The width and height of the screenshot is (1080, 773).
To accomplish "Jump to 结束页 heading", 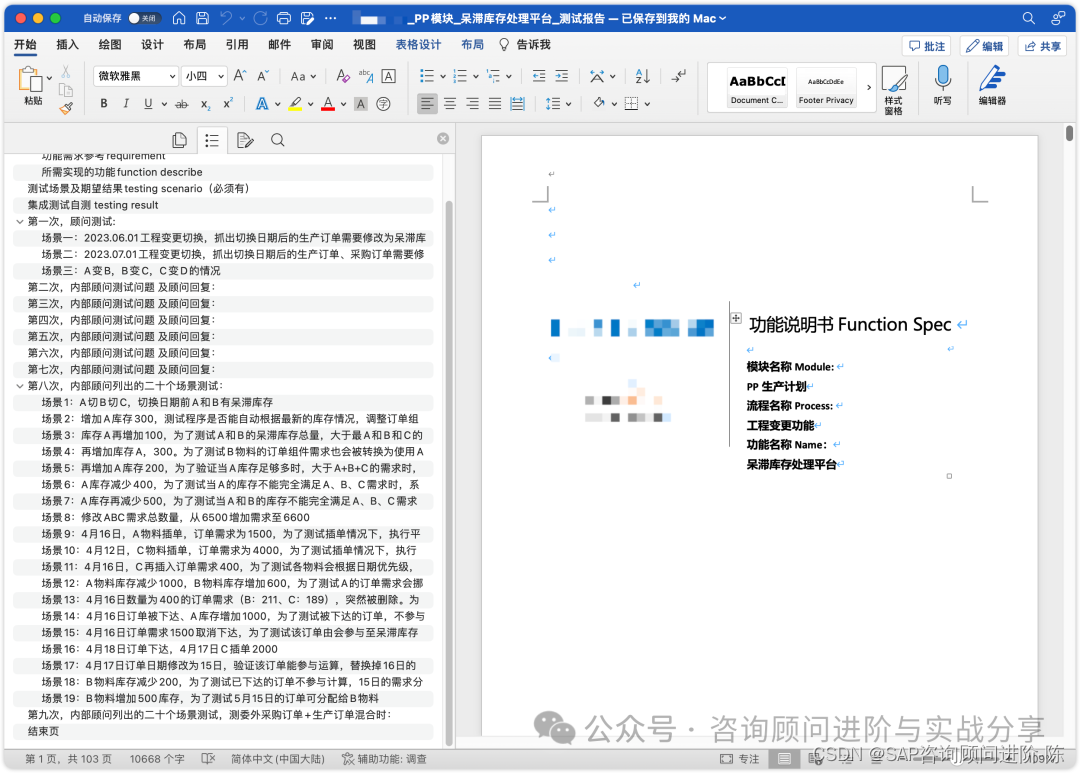I will click(x=43, y=732).
